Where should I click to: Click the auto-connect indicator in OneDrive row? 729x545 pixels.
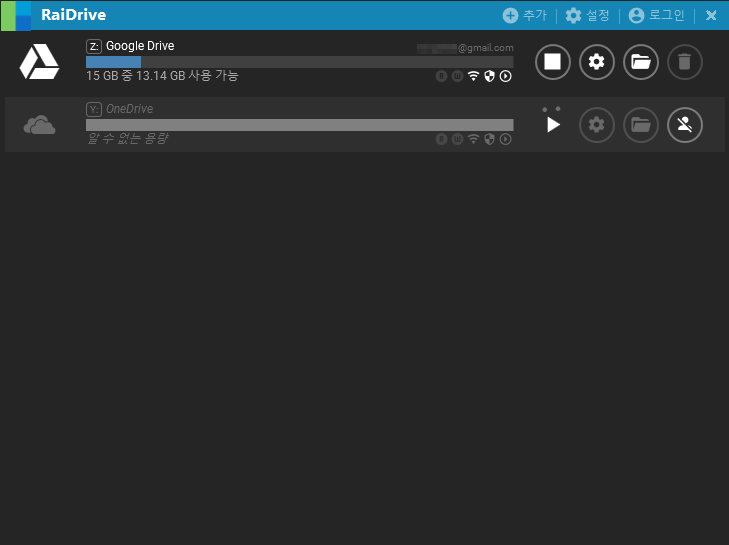505,139
